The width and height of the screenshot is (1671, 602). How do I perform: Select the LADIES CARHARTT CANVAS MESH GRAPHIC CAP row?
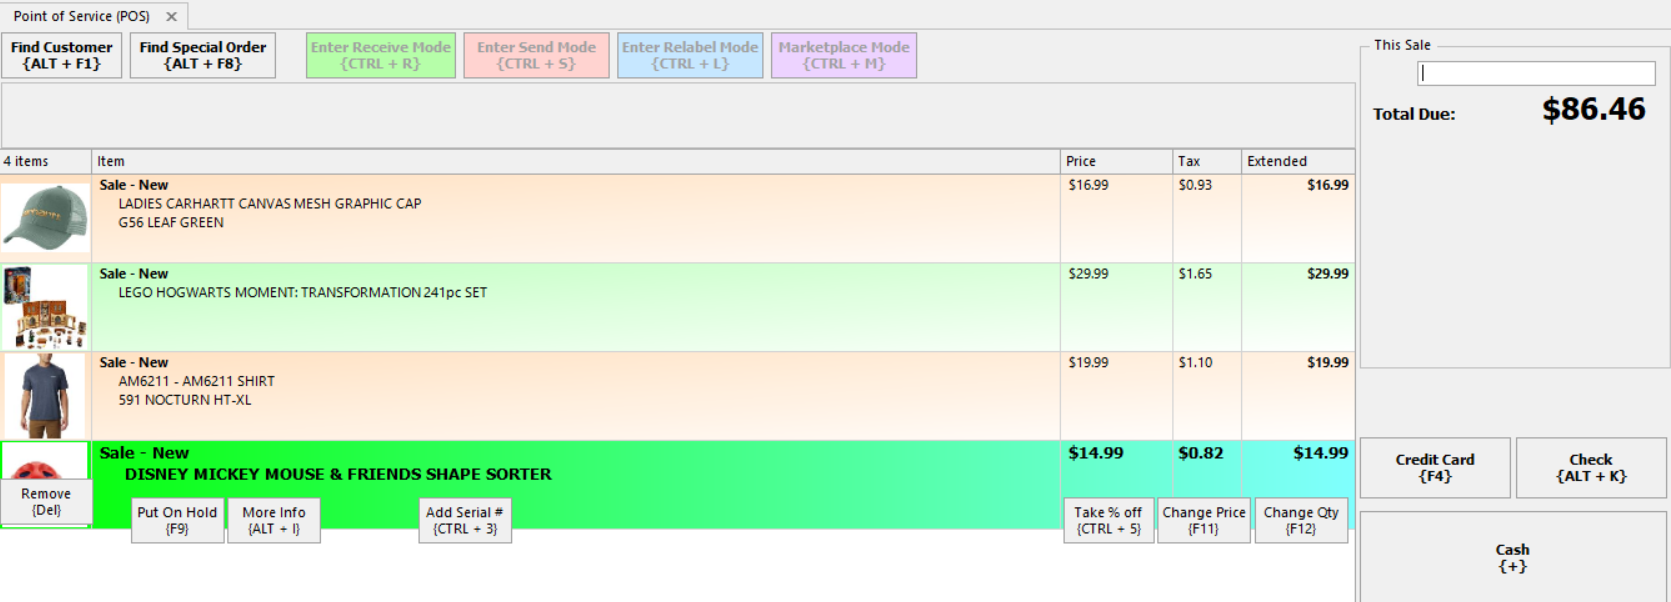coord(677,219)
